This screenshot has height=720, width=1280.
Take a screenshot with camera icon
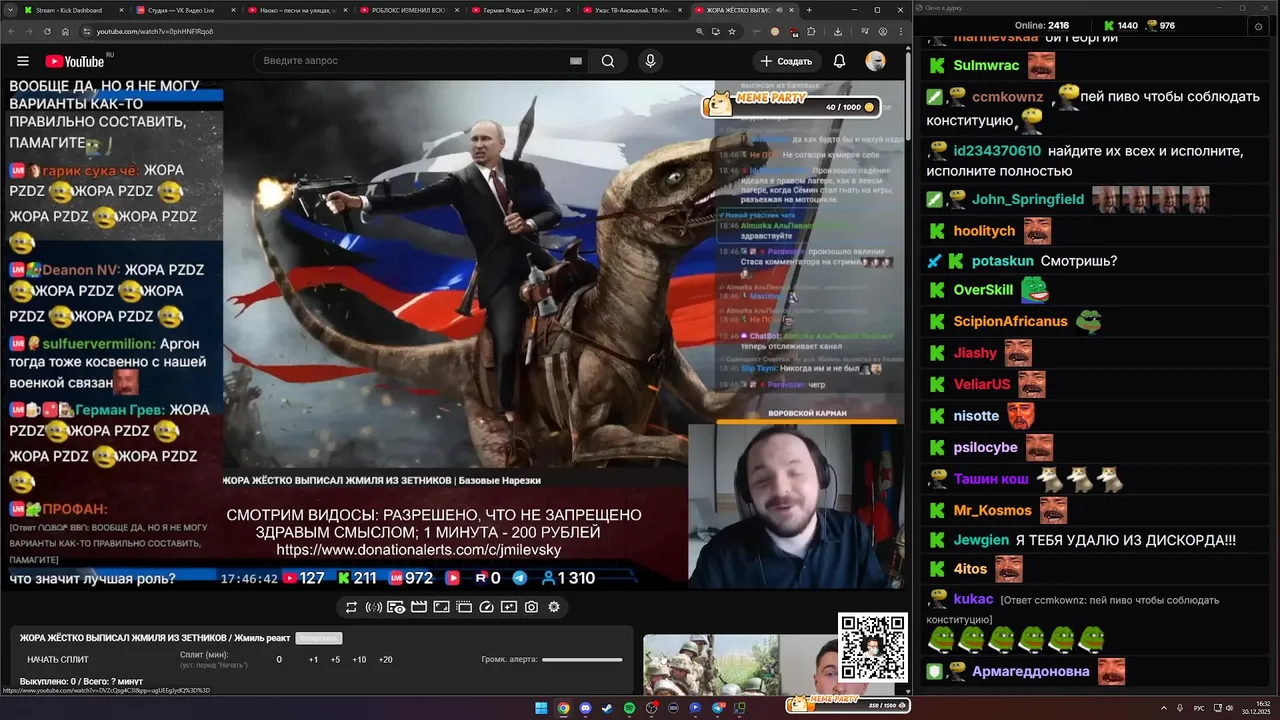click(531, 607)
